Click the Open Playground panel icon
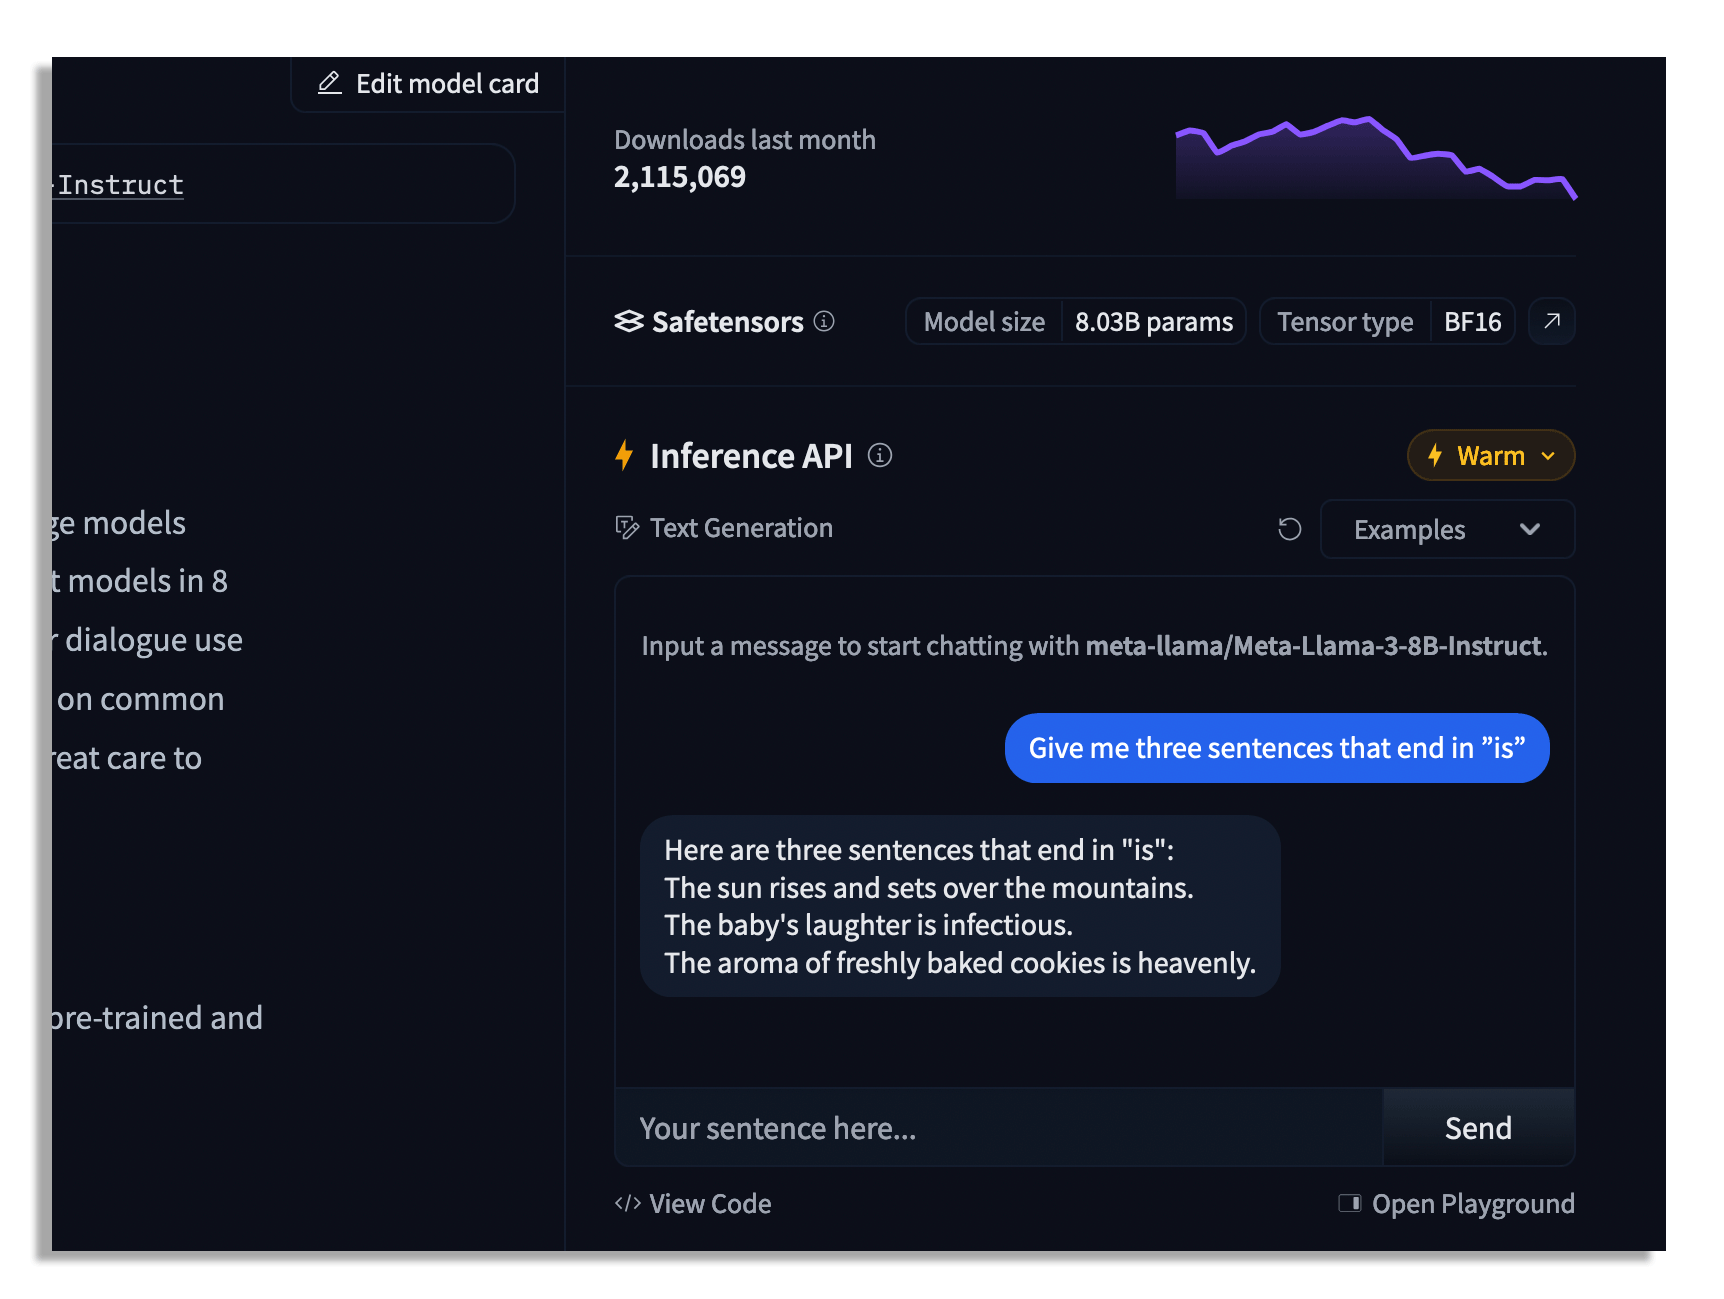1724x1299 pixels. tap(1350, 1203)
